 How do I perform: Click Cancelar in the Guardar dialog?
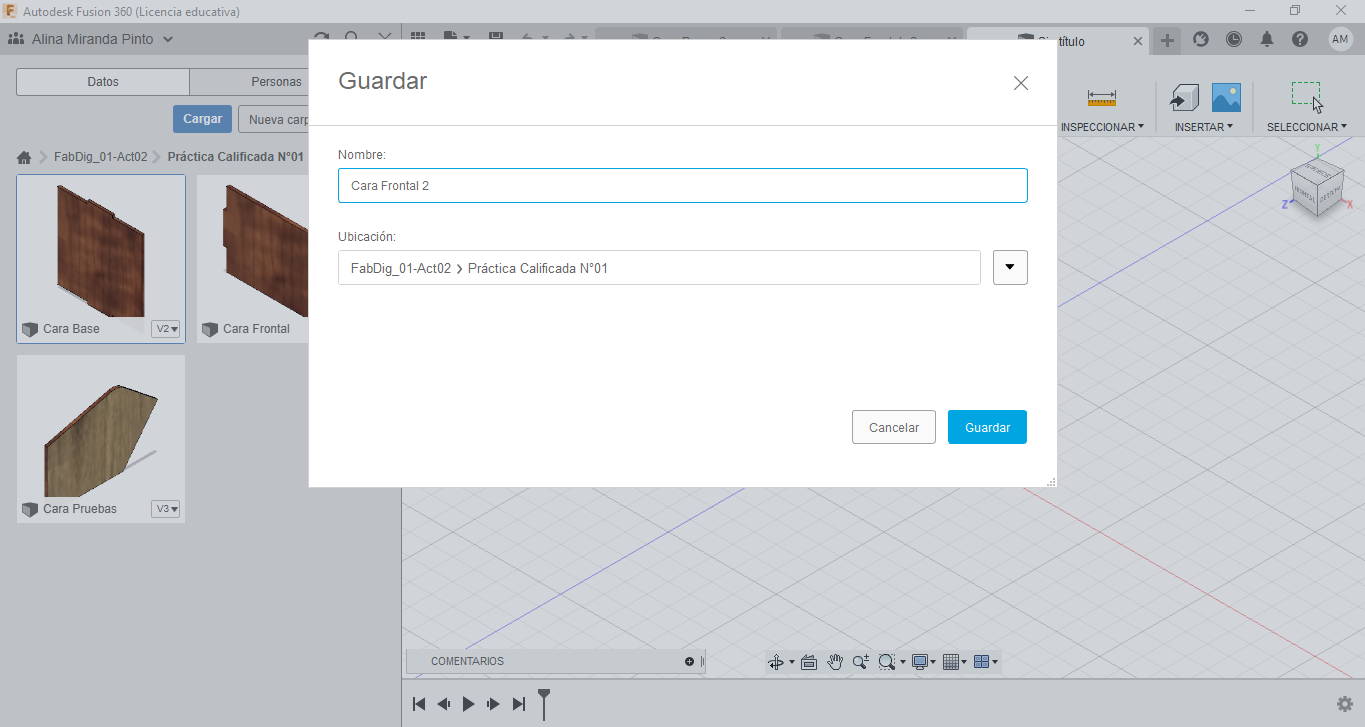click(x=893, y=427)
